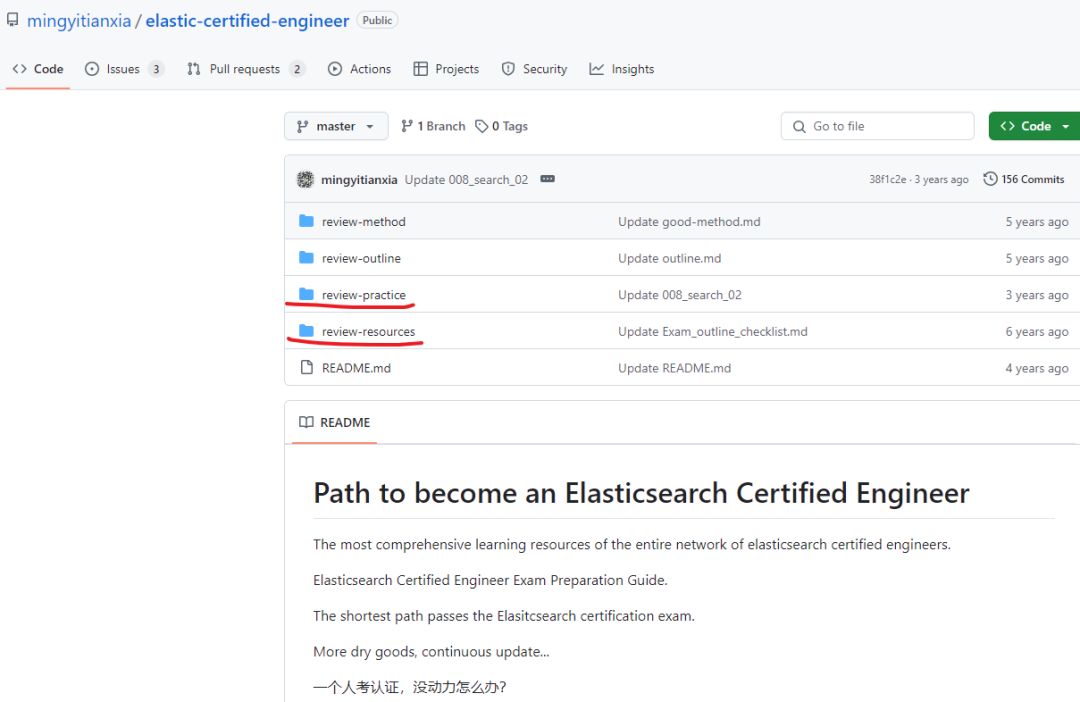Click the review-practice folder icon
The width and height of the screenshot is (1080, 702).
pos(307,294)
